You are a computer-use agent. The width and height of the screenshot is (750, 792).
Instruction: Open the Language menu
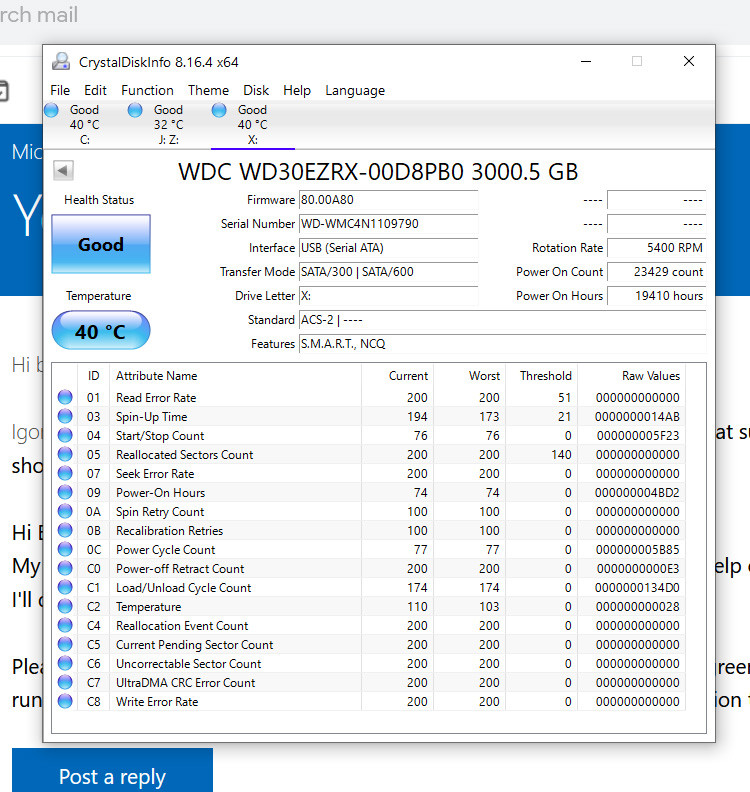pos(355,90)
